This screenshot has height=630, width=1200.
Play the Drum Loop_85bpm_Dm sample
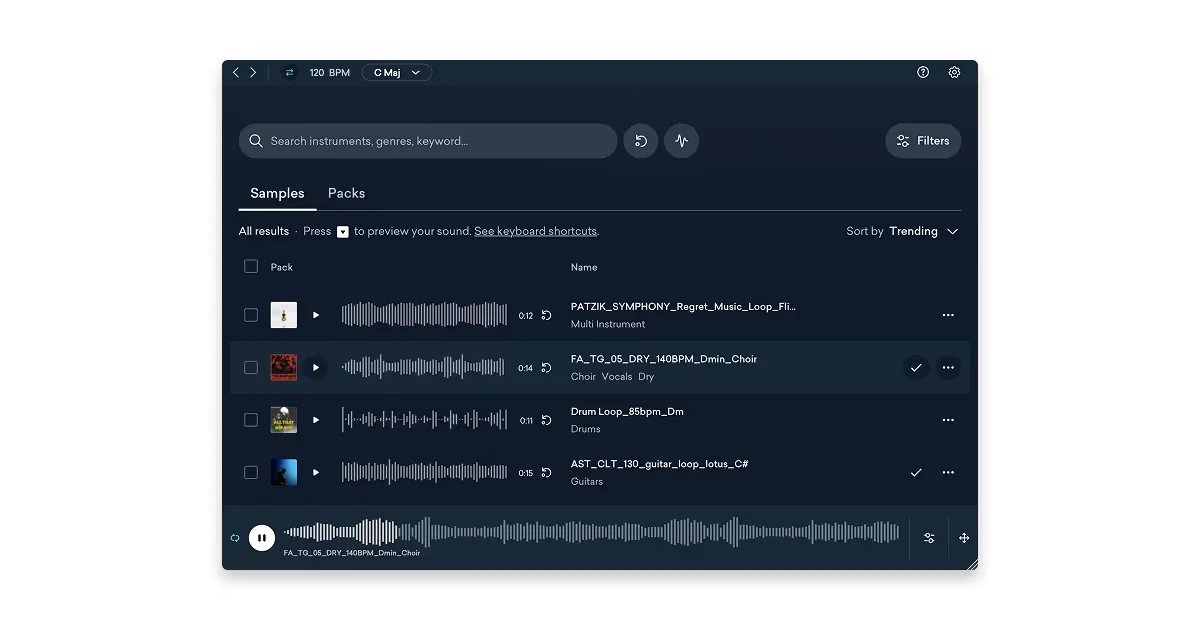click(x=316, y=420)
